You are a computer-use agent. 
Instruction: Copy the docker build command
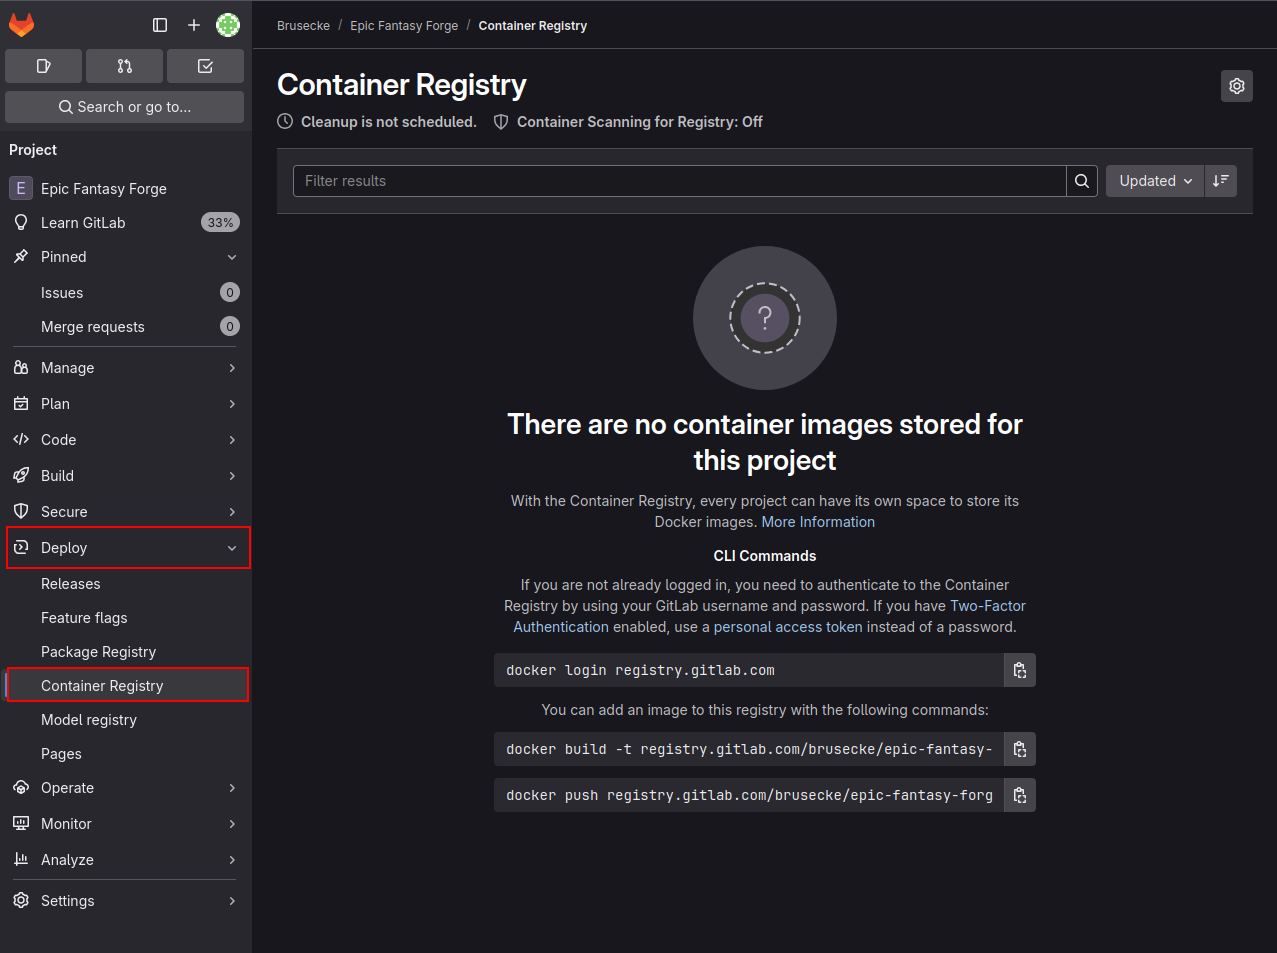(x=1020, y=749)
